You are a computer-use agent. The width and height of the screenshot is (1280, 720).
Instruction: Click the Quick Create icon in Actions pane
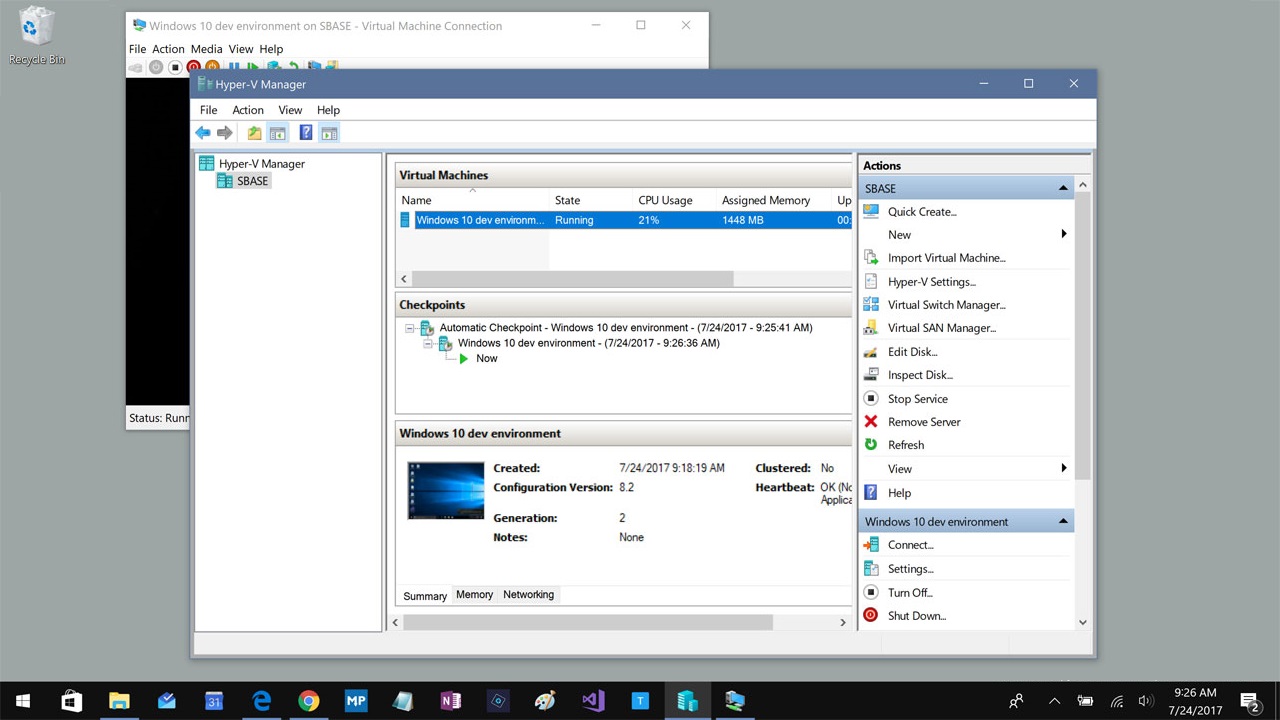pos(870,211)
